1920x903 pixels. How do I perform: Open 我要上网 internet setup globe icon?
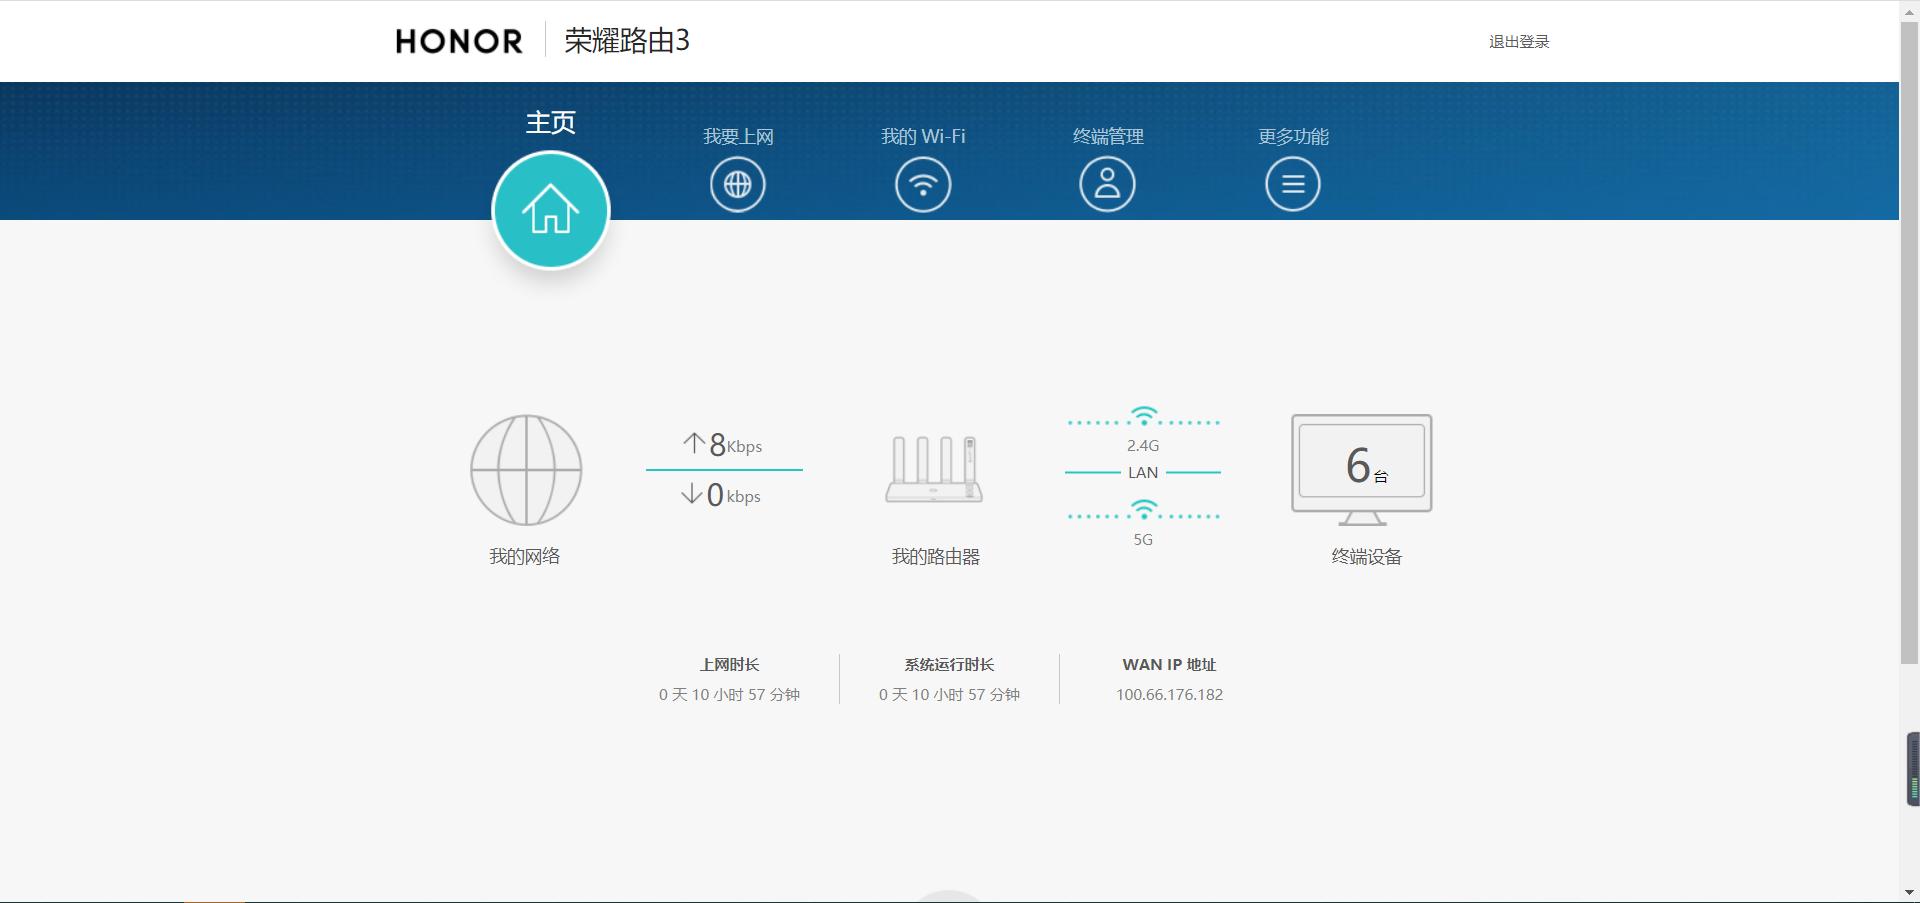(737, 183)
